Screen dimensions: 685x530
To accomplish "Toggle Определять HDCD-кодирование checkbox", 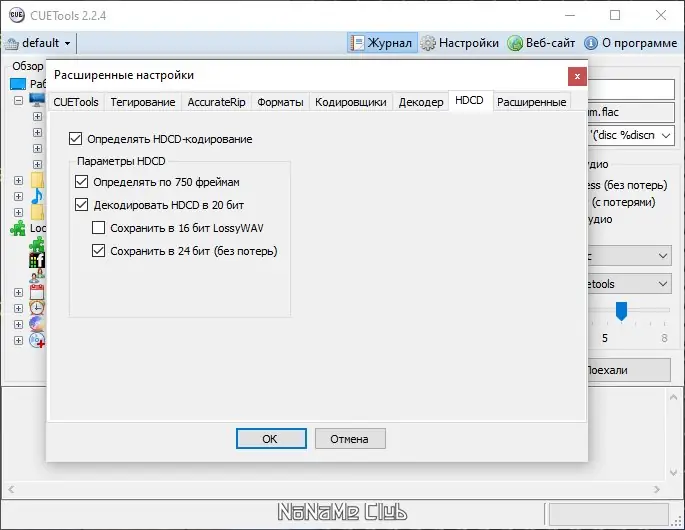I will pyautogui.click(x=75, y=139).
